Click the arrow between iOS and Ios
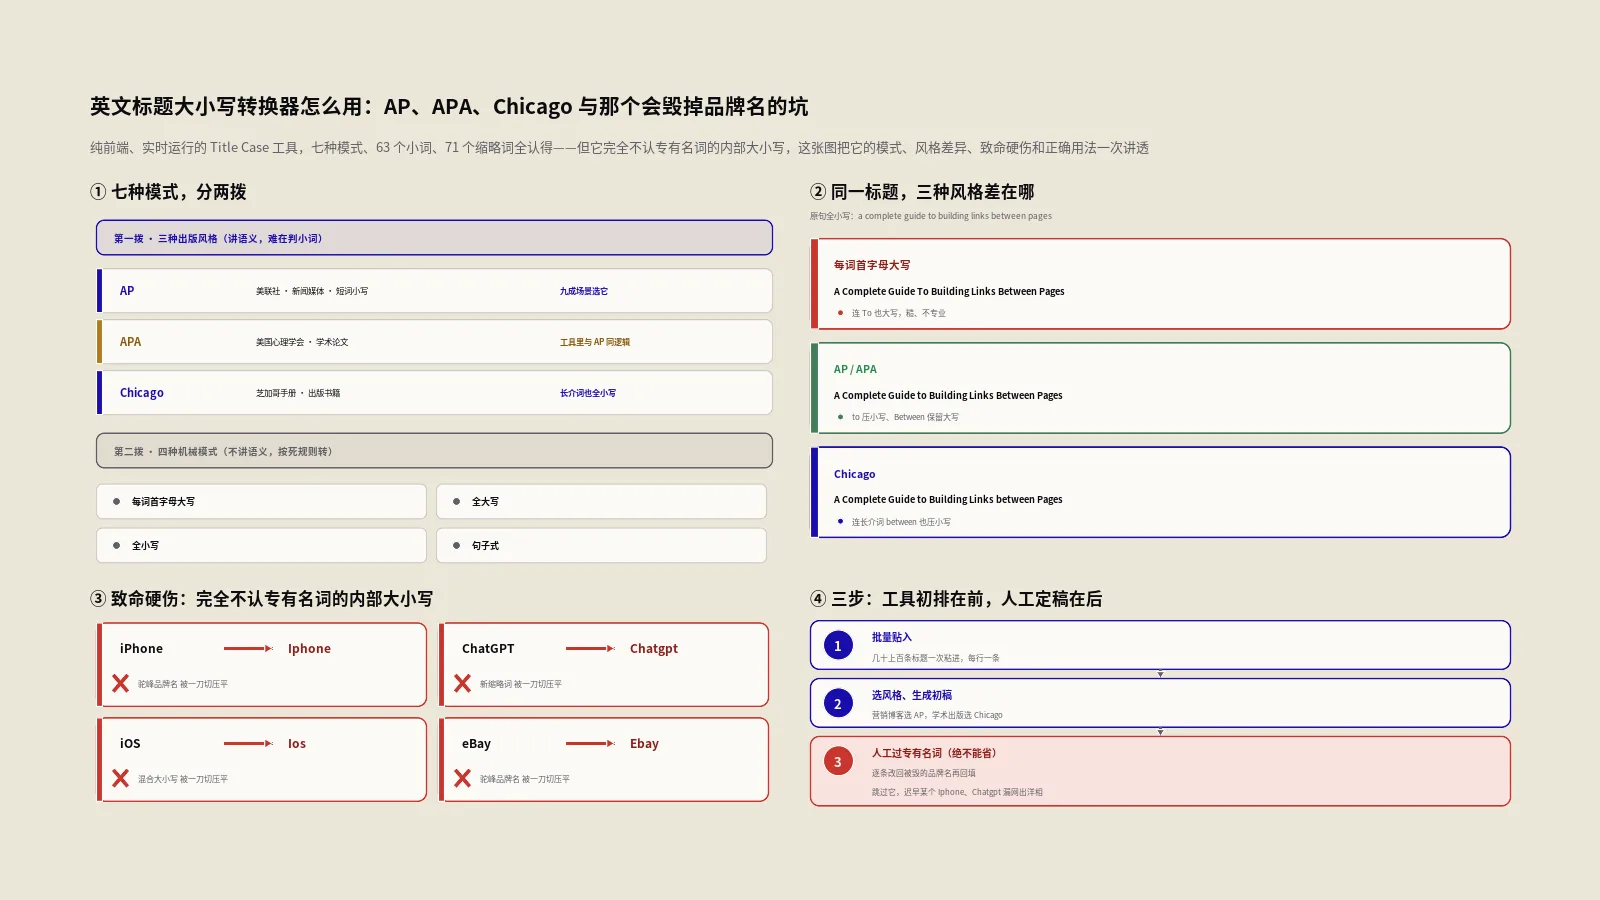Viewport: 1600px width, 900px height. pyautogui.click(x=248, y=744)
